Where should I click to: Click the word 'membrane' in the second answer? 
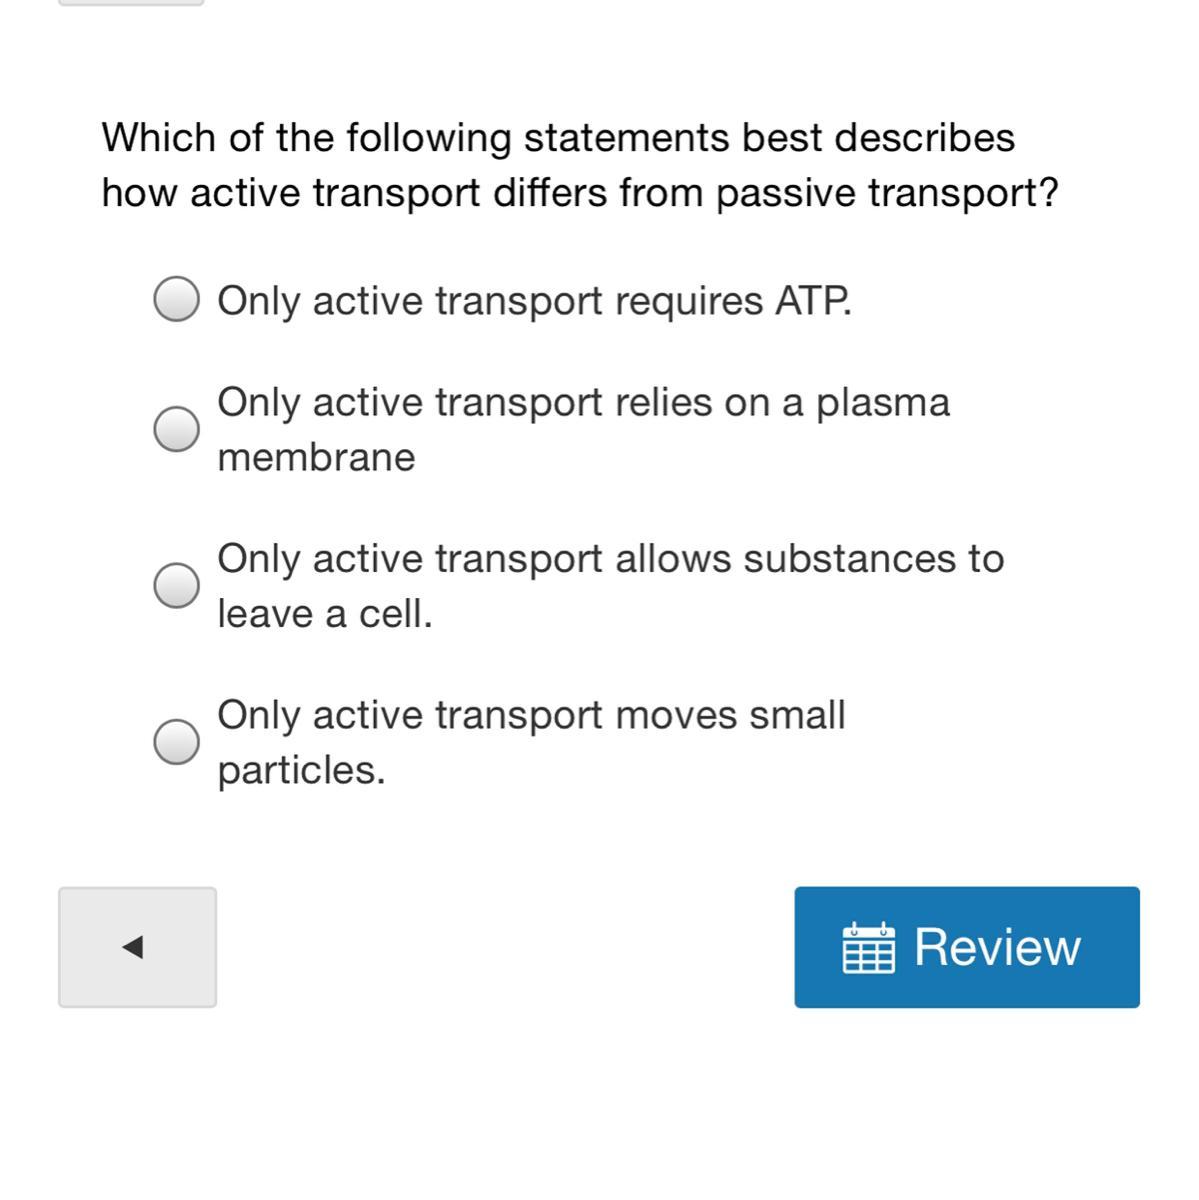[316, 458]
